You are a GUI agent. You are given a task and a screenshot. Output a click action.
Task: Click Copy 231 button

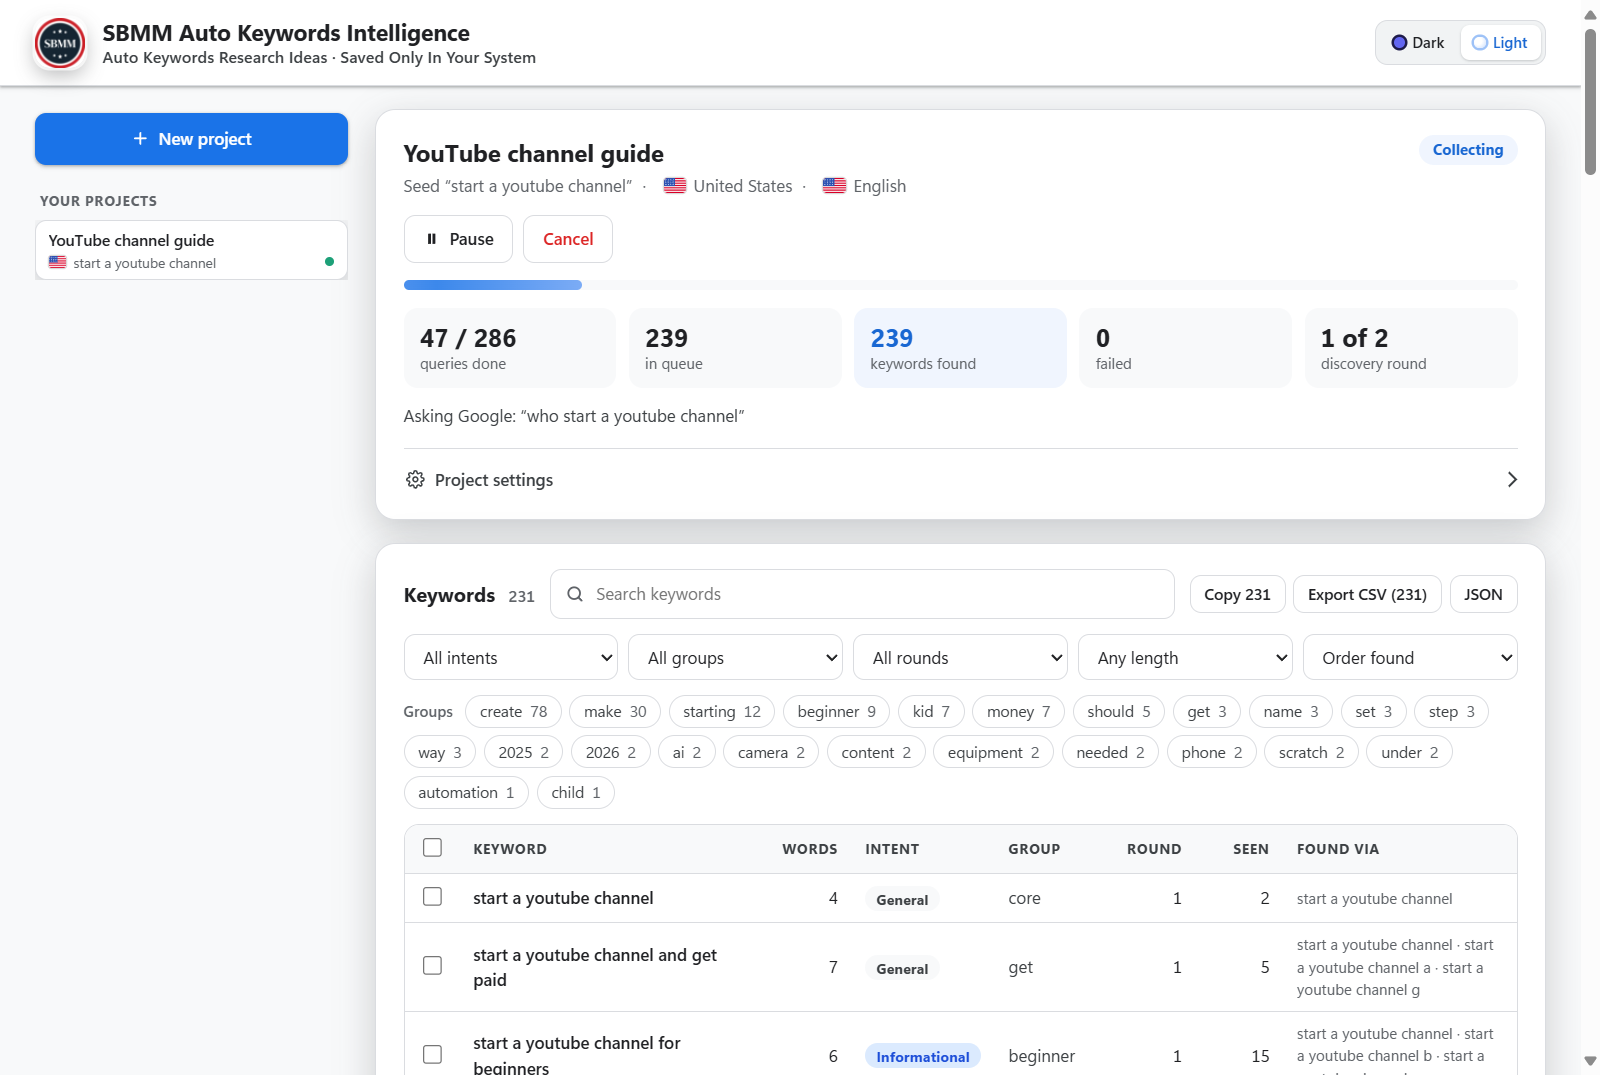(x=1237, y=594)
